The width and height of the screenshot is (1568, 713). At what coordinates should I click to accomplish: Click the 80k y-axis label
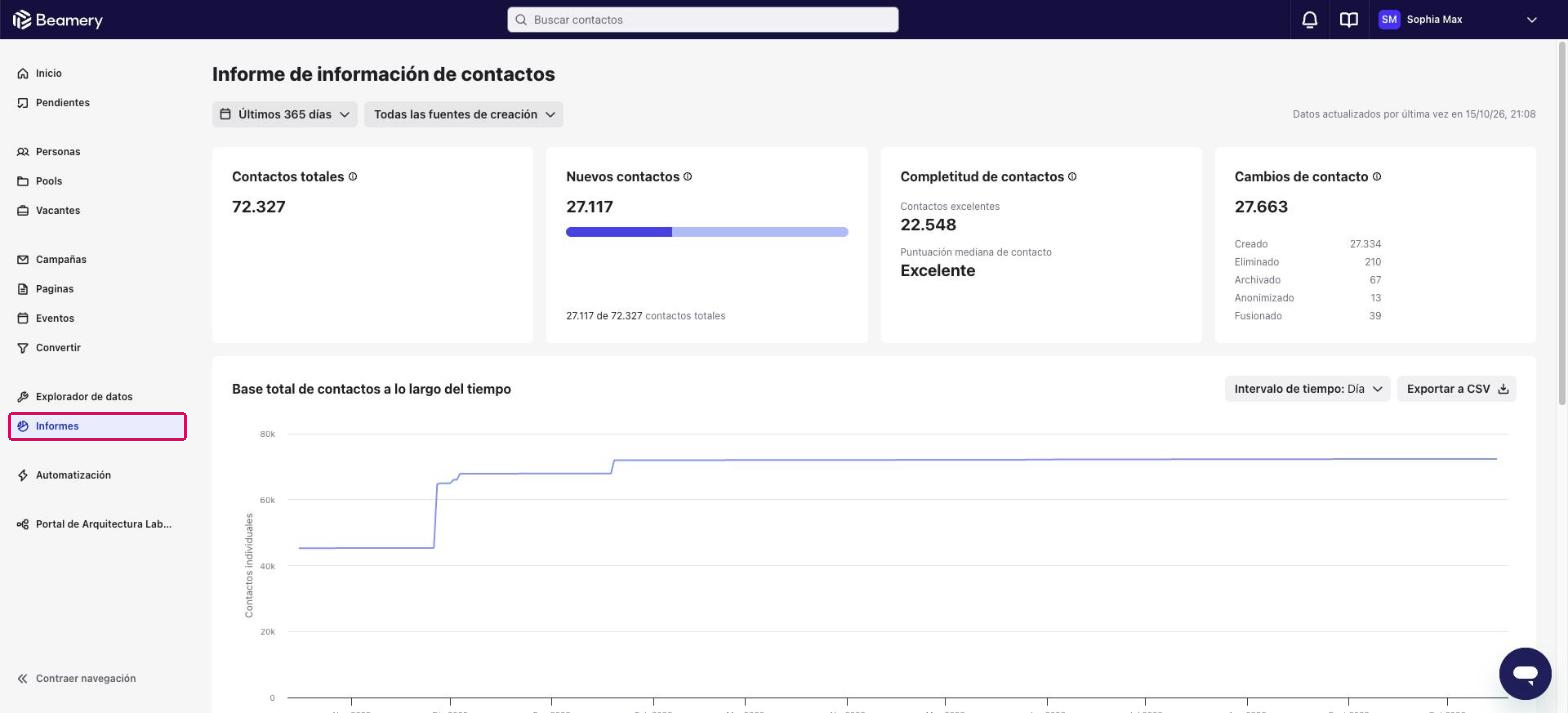click(x=267, y=434)
